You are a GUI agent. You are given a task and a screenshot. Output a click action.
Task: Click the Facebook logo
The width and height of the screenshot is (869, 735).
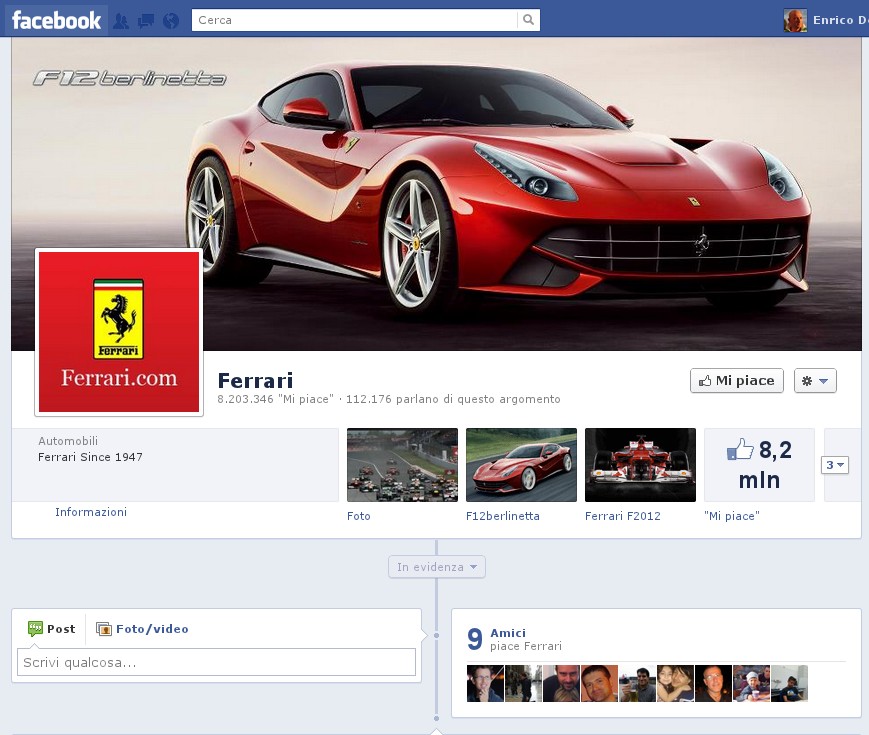click(57, 21)
